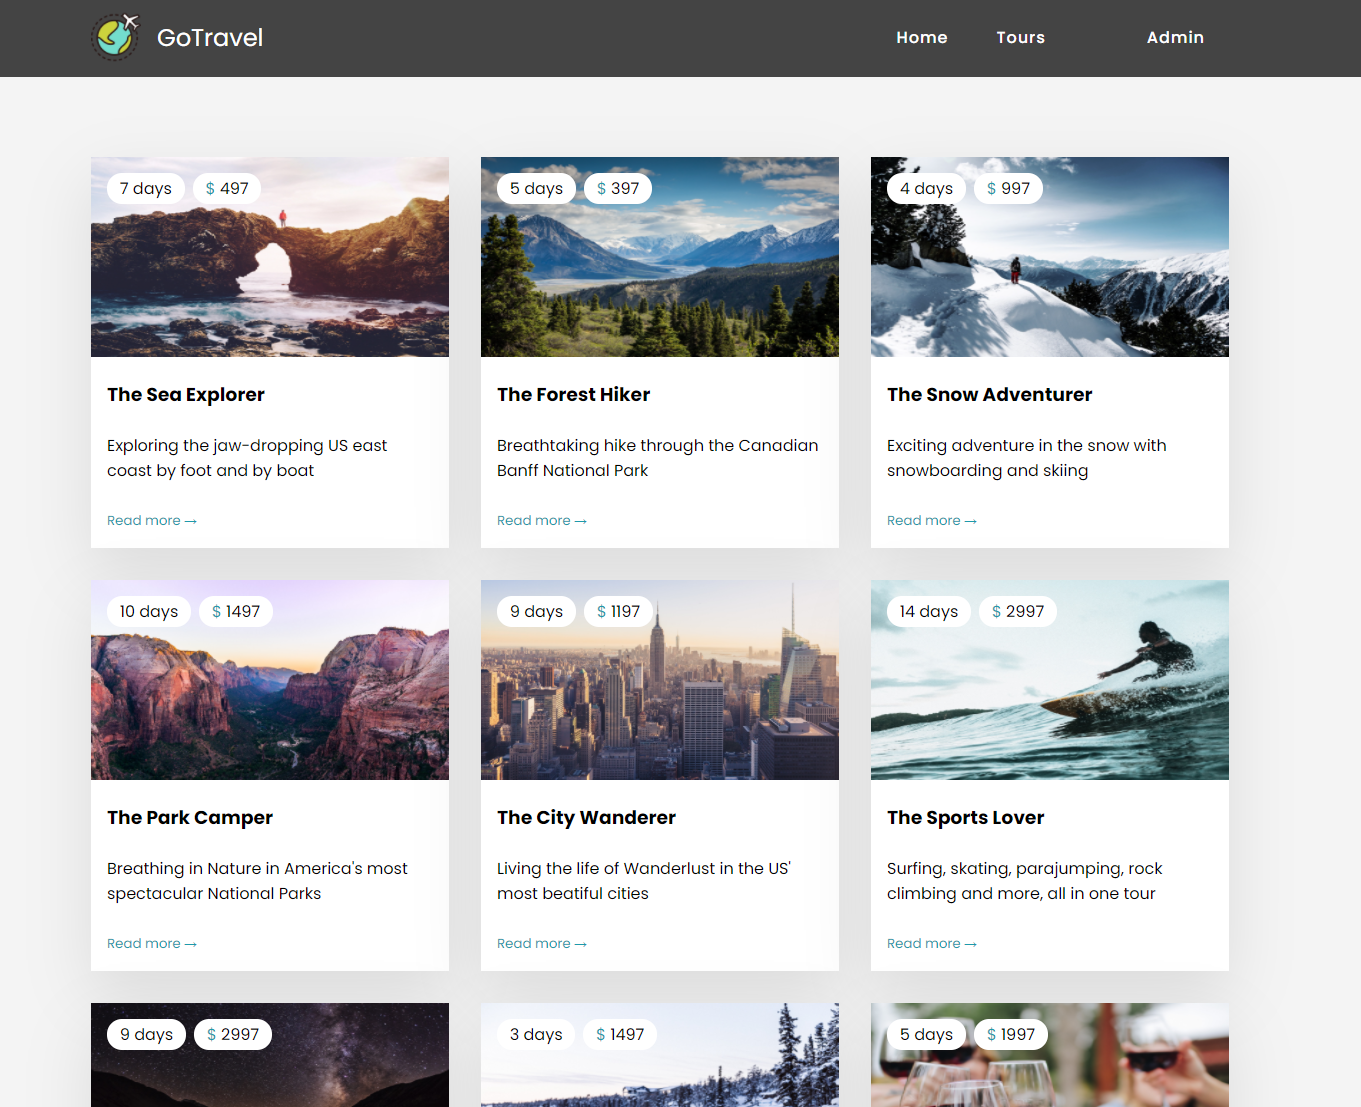1361x1107 pixels.
Task: Read more about The Sports Lover
Action: point(932,944)
